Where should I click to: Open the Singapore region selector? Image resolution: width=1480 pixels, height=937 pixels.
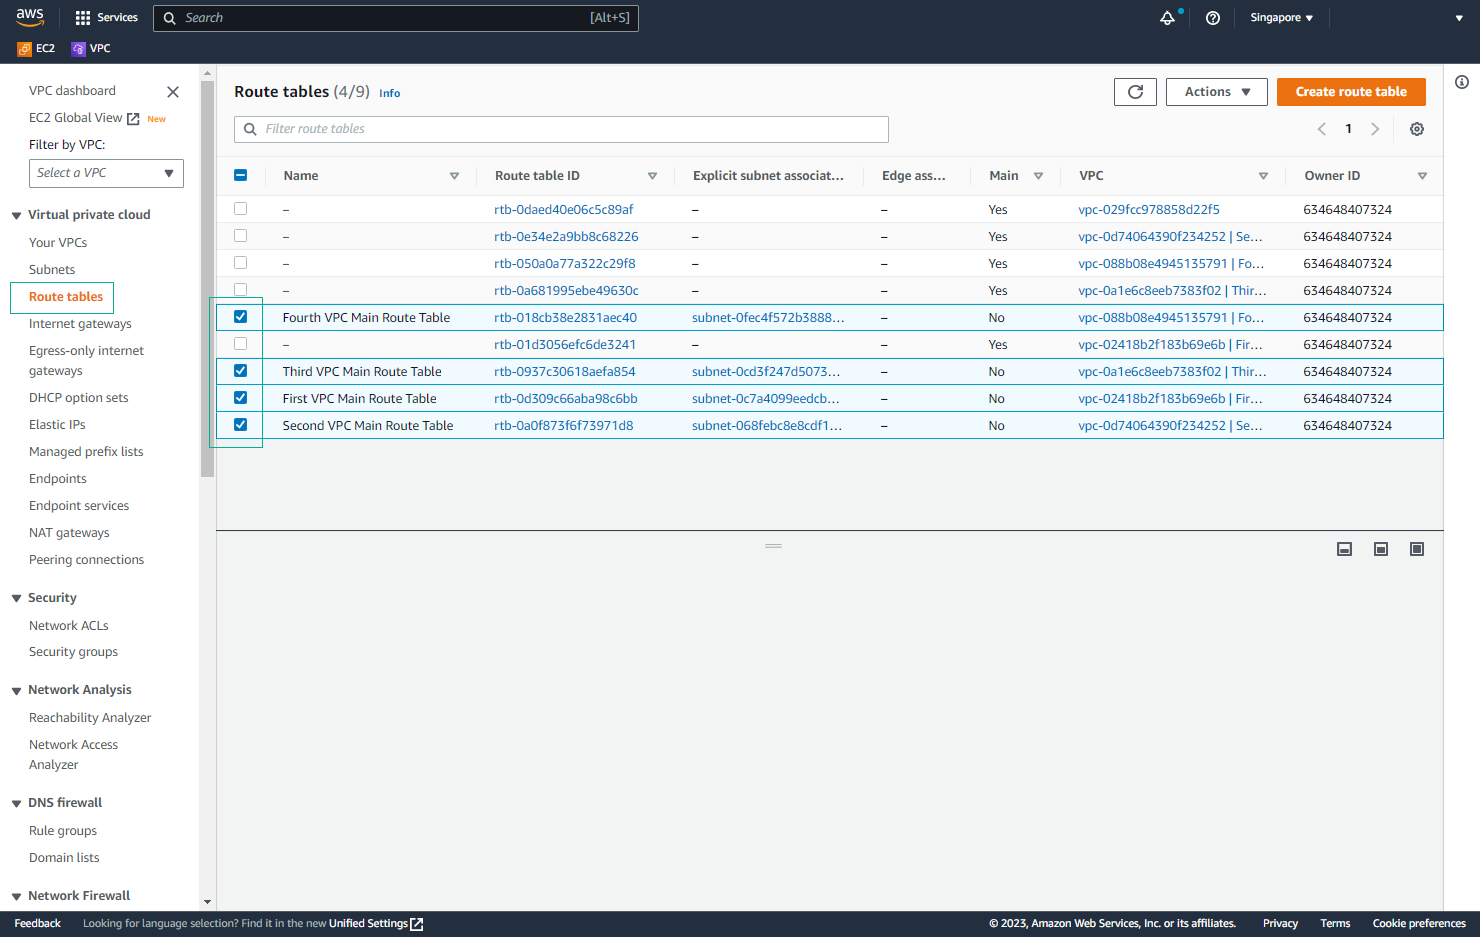pos(1281,18)
